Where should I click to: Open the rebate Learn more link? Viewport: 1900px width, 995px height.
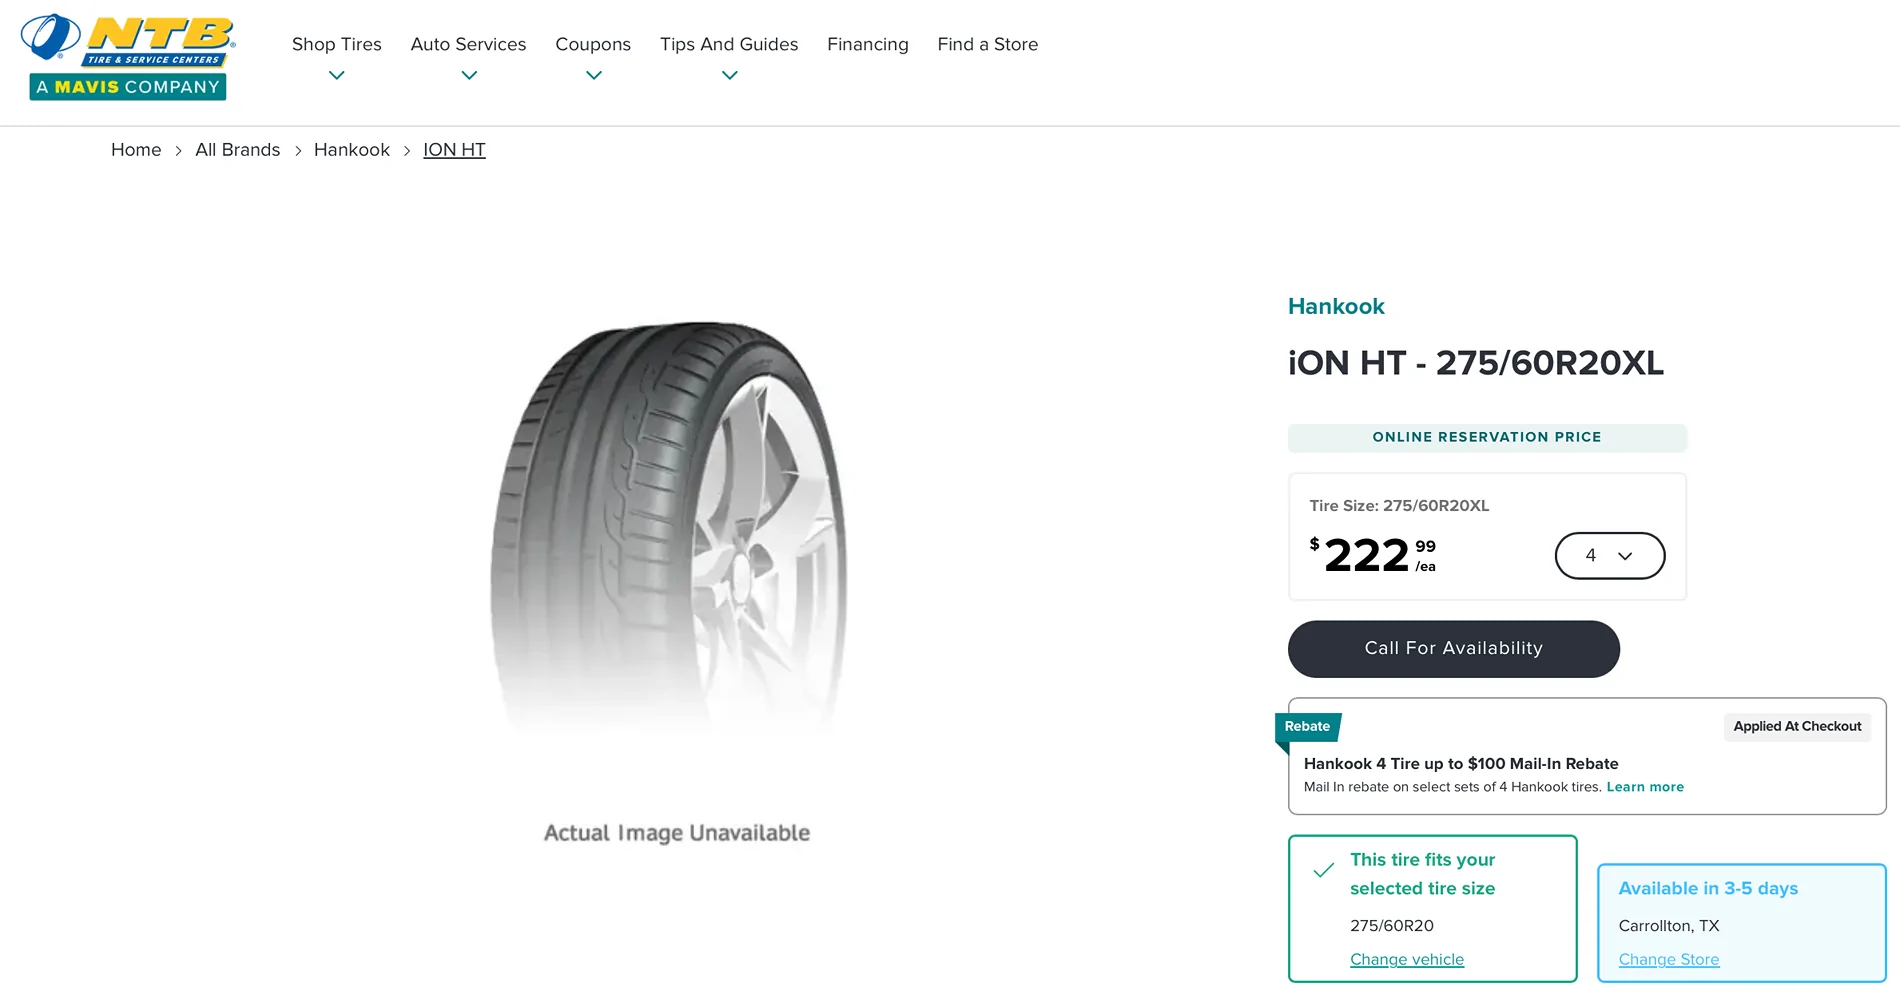tap(1644, 787)
